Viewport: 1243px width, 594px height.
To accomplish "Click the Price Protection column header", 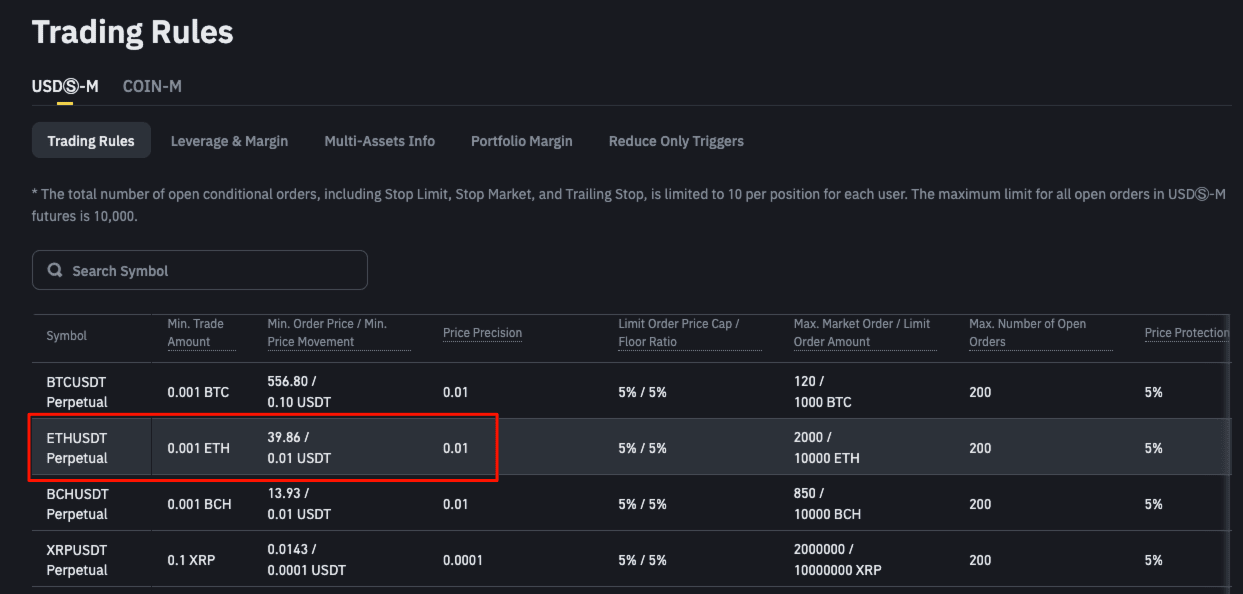I will (1186, 333).
